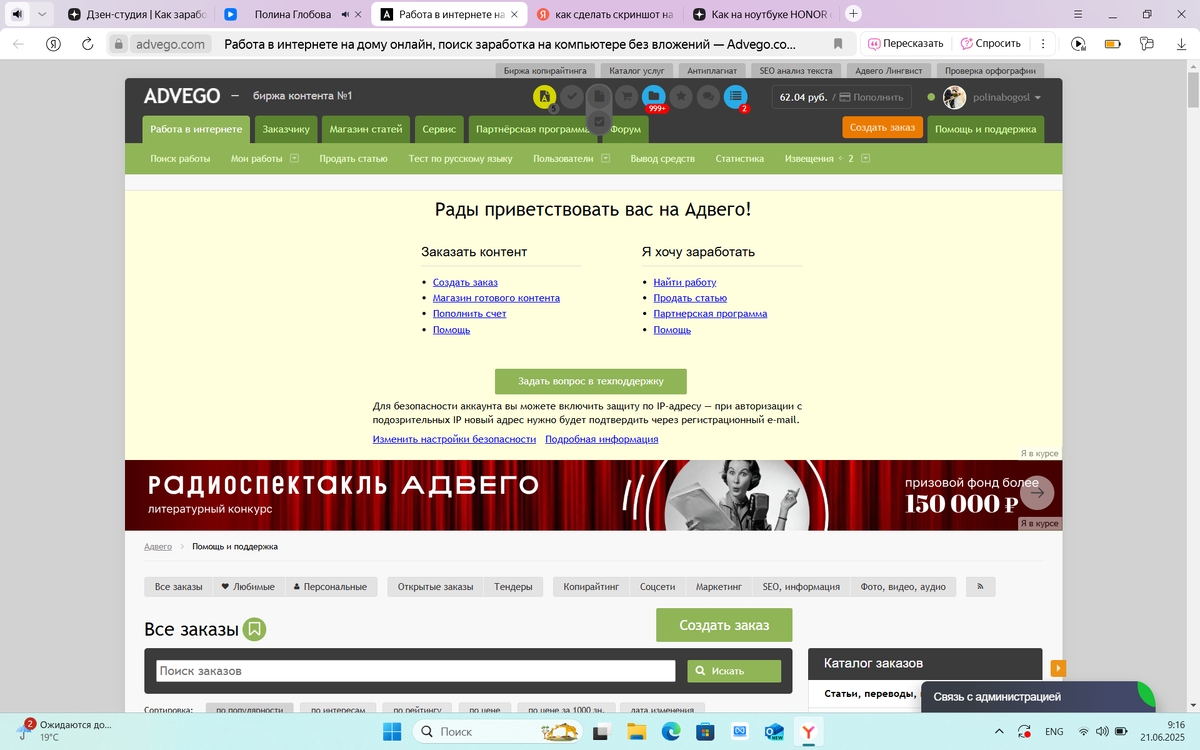Open Изменить настройки безопасности link

point(454,439)
